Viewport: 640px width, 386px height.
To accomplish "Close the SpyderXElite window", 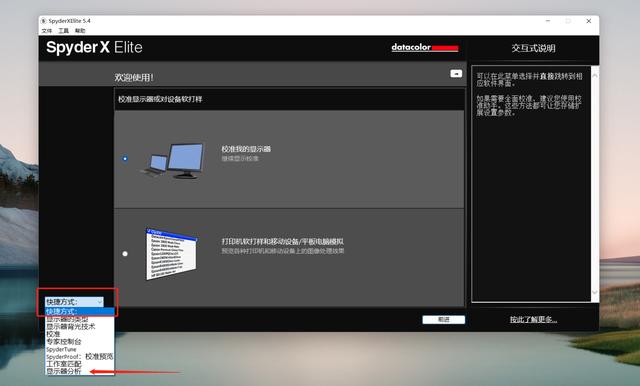I will (x=589, y=21).
